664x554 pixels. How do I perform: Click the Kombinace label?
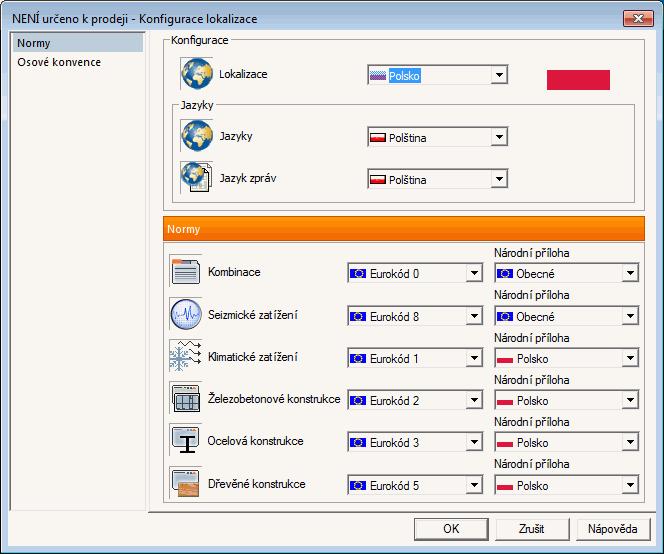(x=234, y=272)
